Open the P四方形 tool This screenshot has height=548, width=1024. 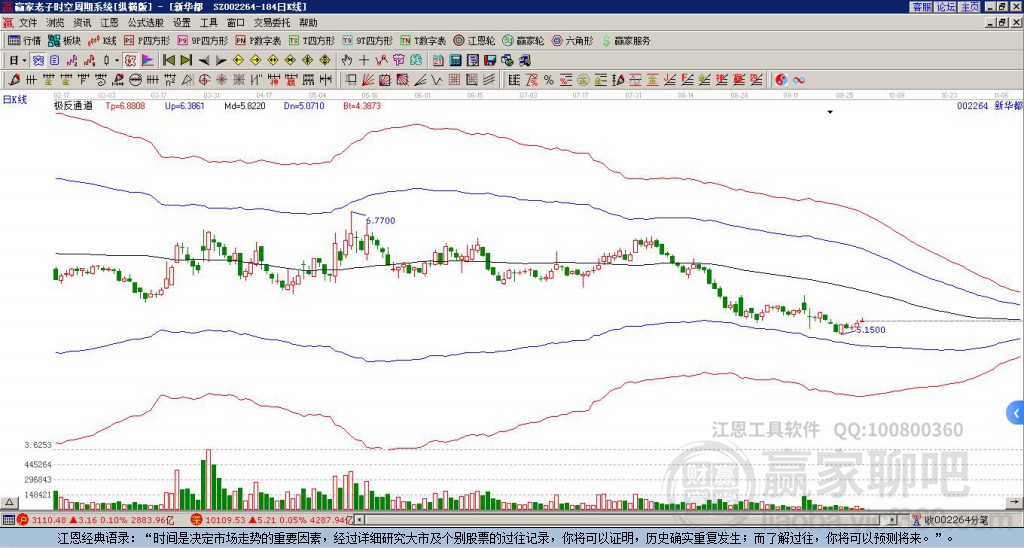point(147,40)
